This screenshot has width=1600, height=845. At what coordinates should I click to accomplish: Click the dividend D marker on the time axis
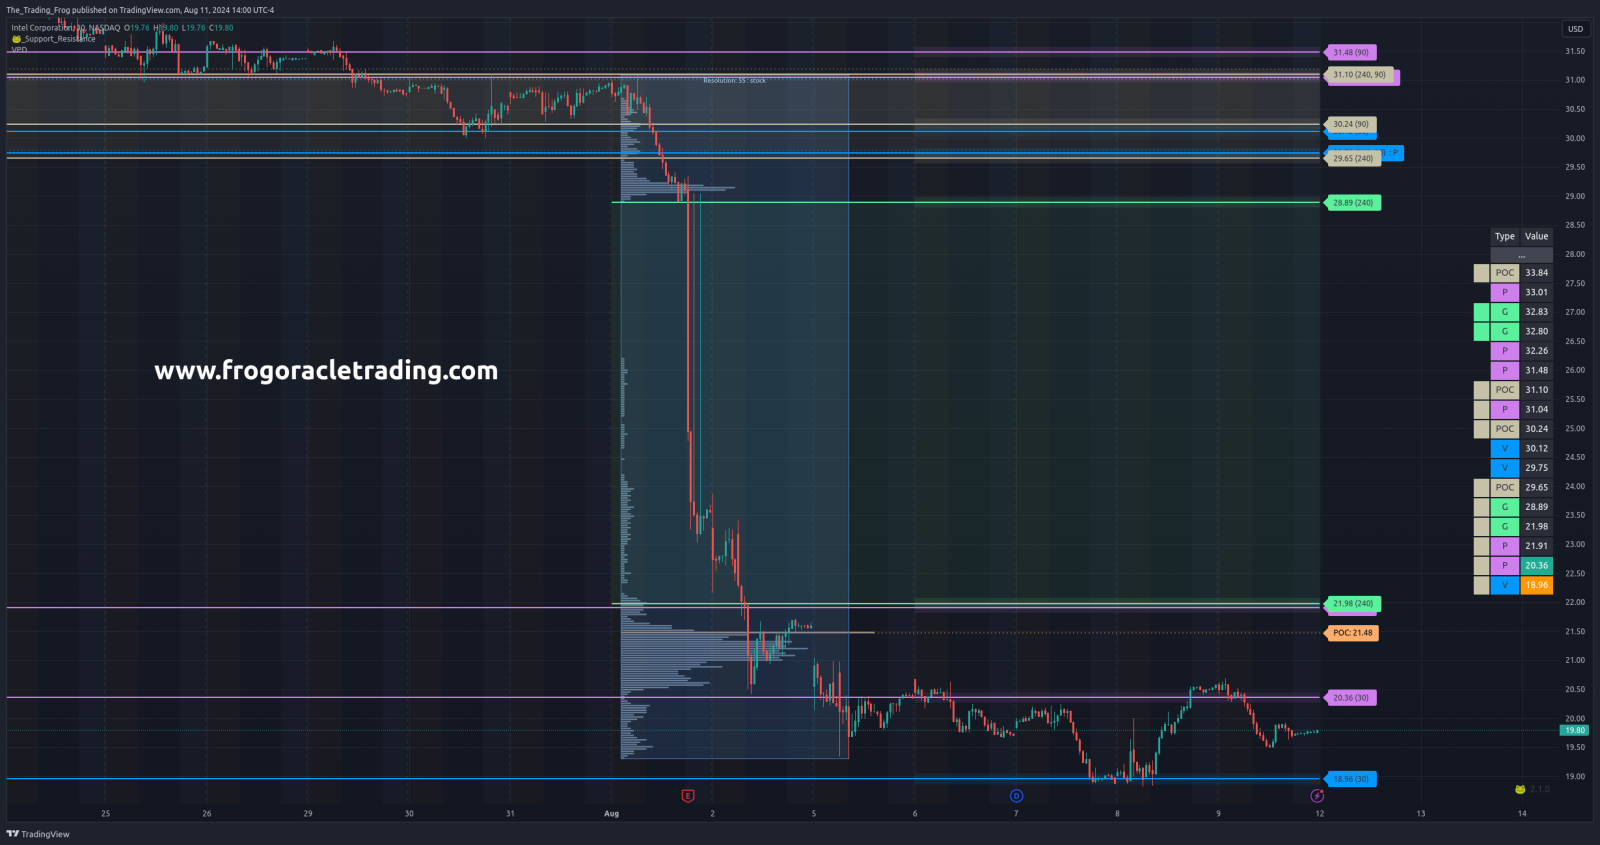1016,796
